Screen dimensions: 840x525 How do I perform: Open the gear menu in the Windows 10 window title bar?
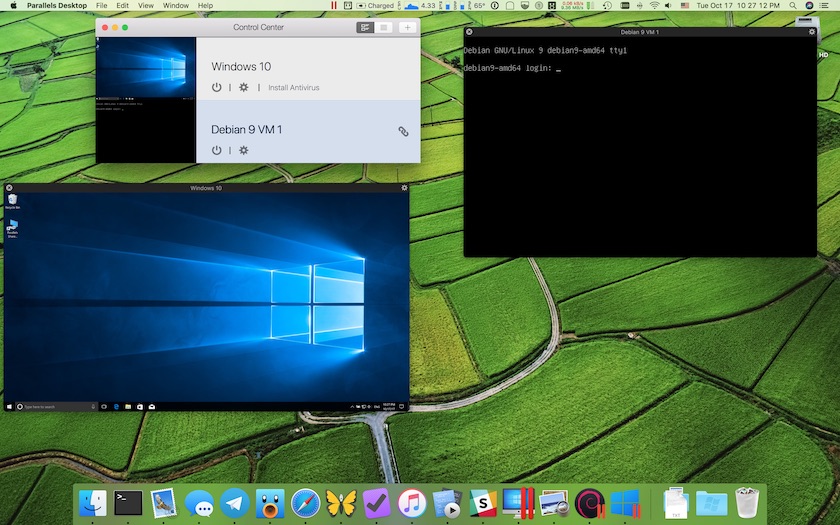404,188
